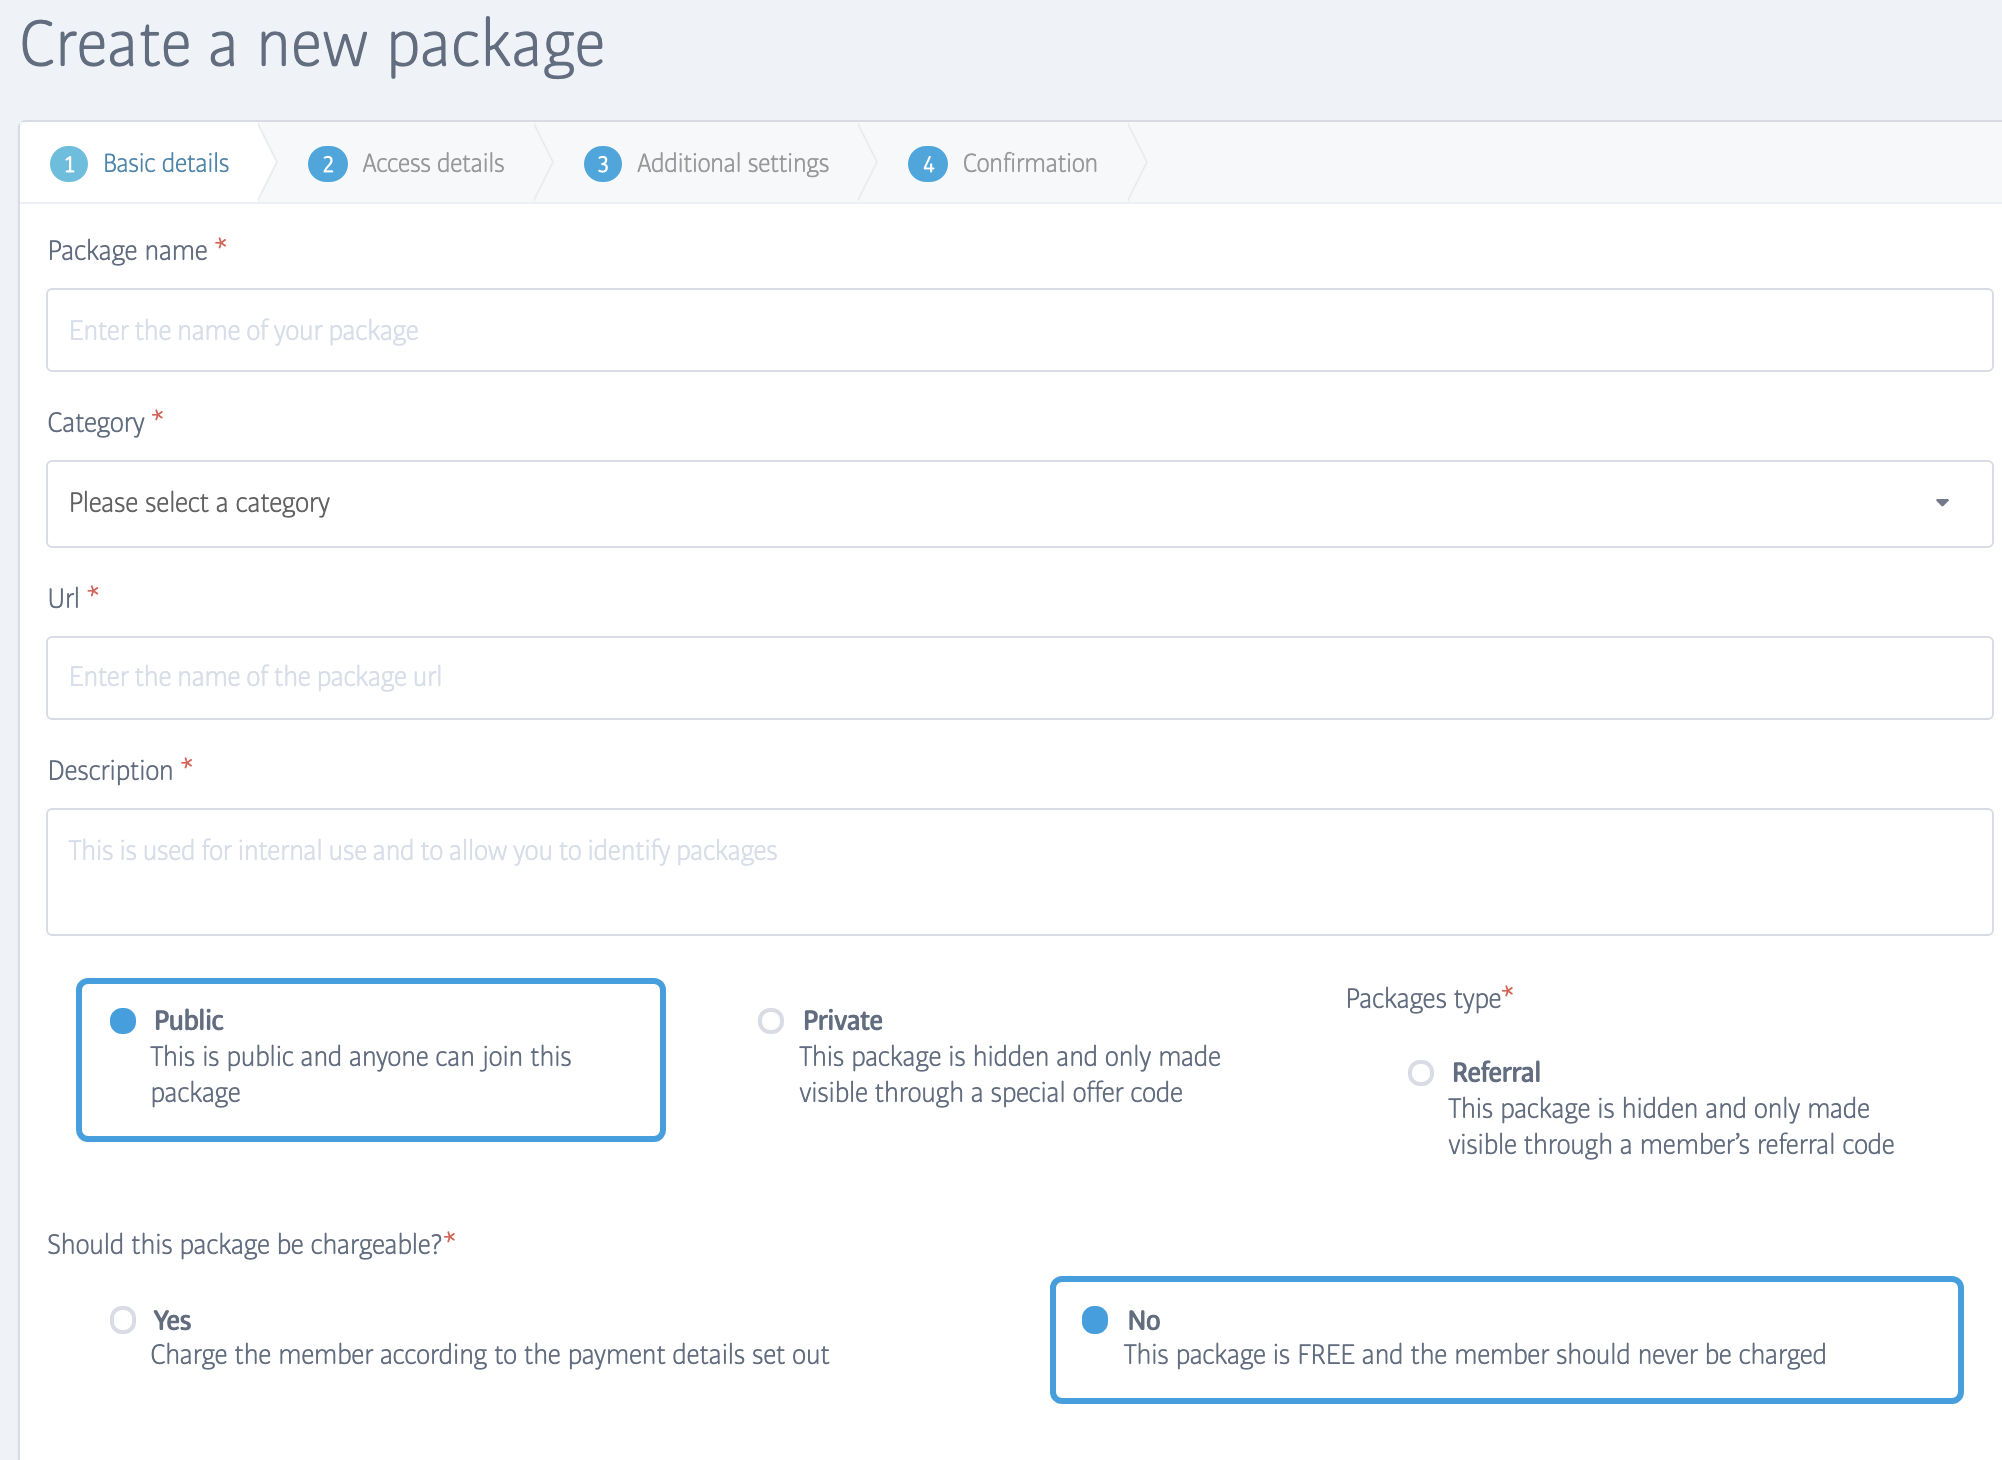Click the Category dropdown caret arrow
This screenshot has width=2002, height=1460.
[x=1941, y=503]
